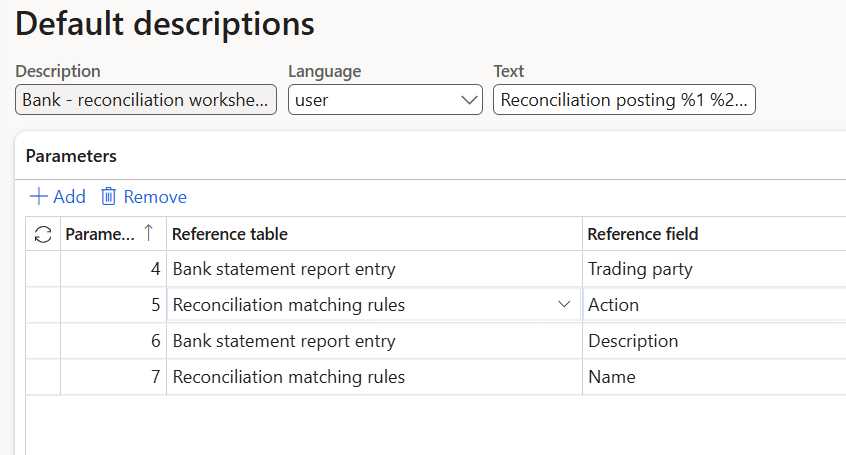
Task: Click the row selector for parameter 4
Action: coord(43,269)
